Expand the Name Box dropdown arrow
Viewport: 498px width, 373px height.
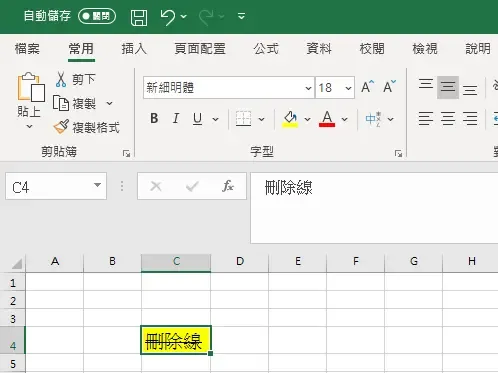click(x=97, y=185)
